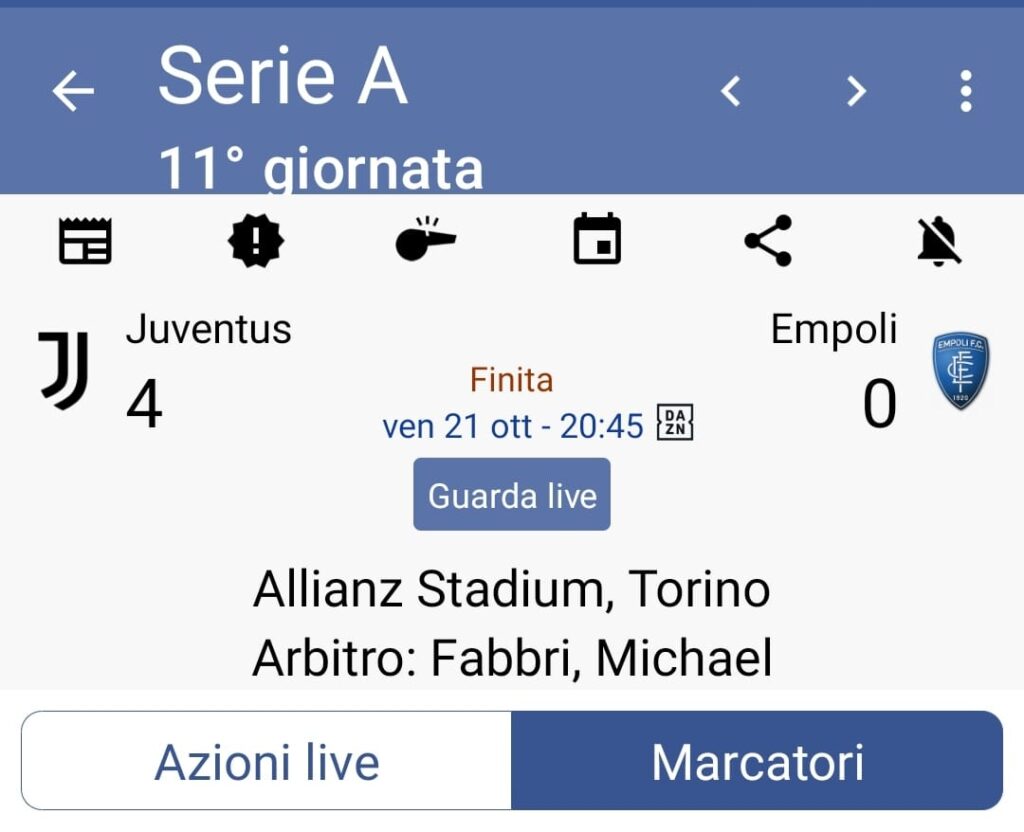
Task: Tap the alert badge icon
Action: (x=256, y=241)
